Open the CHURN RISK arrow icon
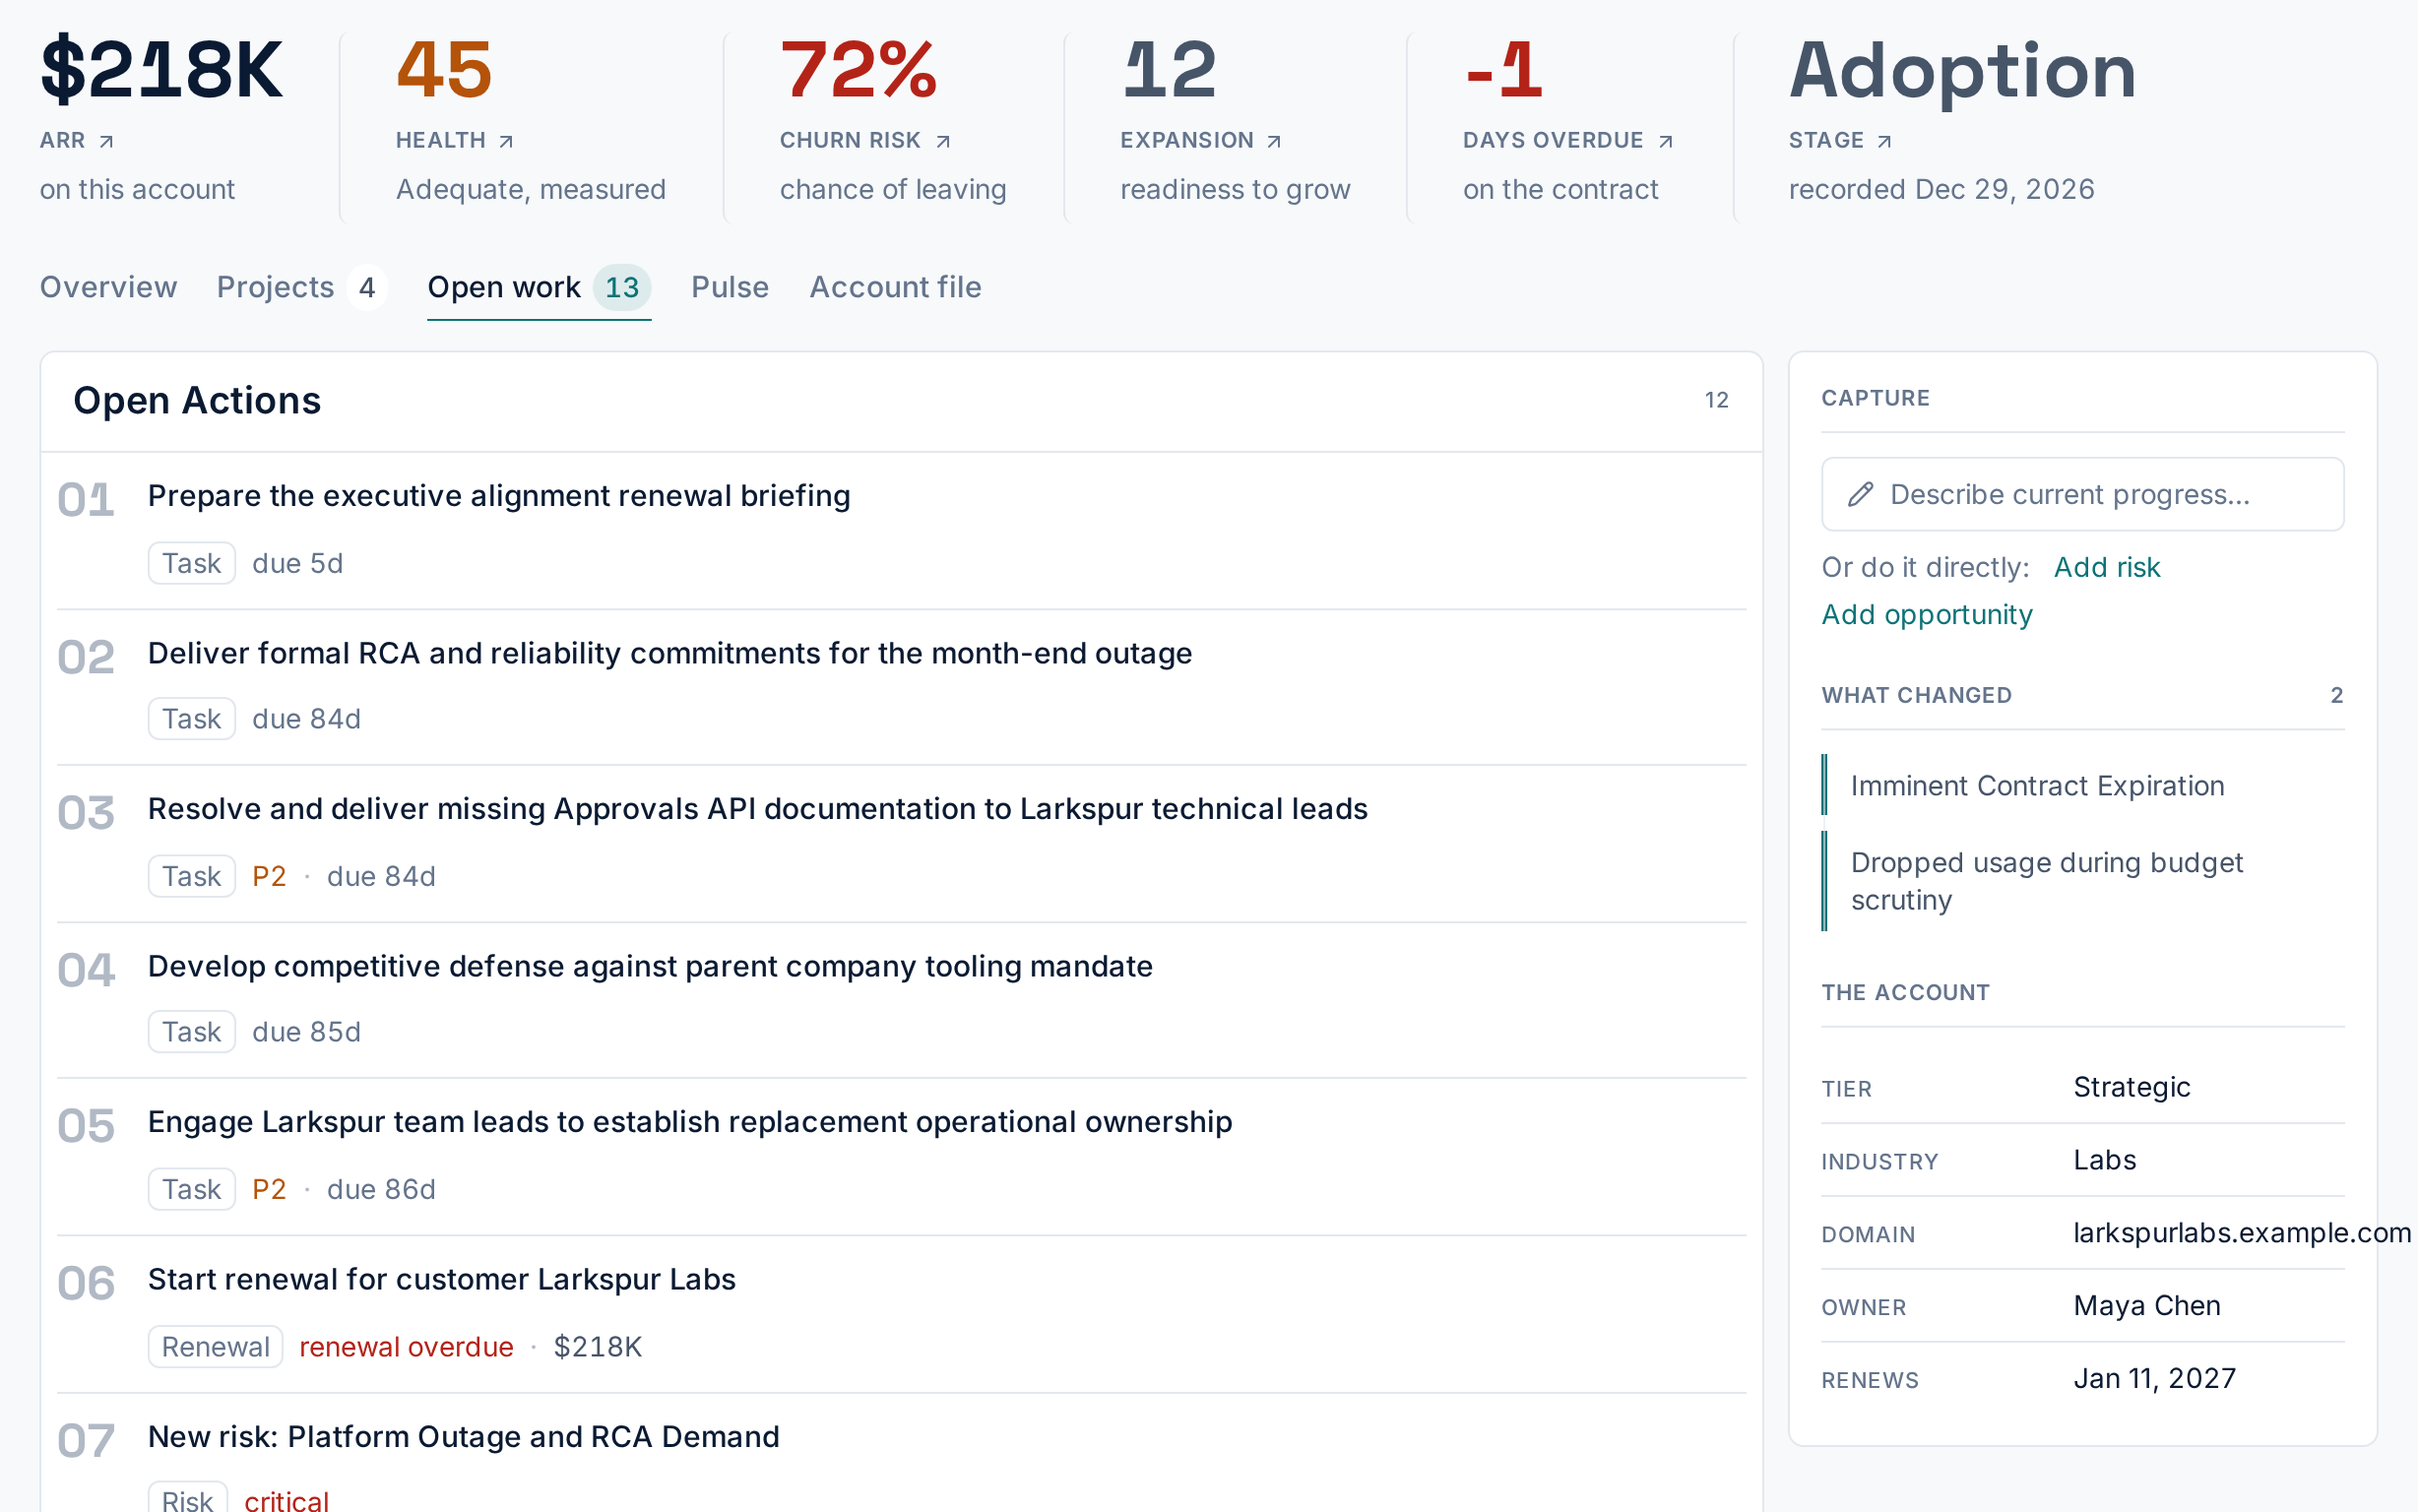This screenshot has height=1512, width=2418. 943,141
